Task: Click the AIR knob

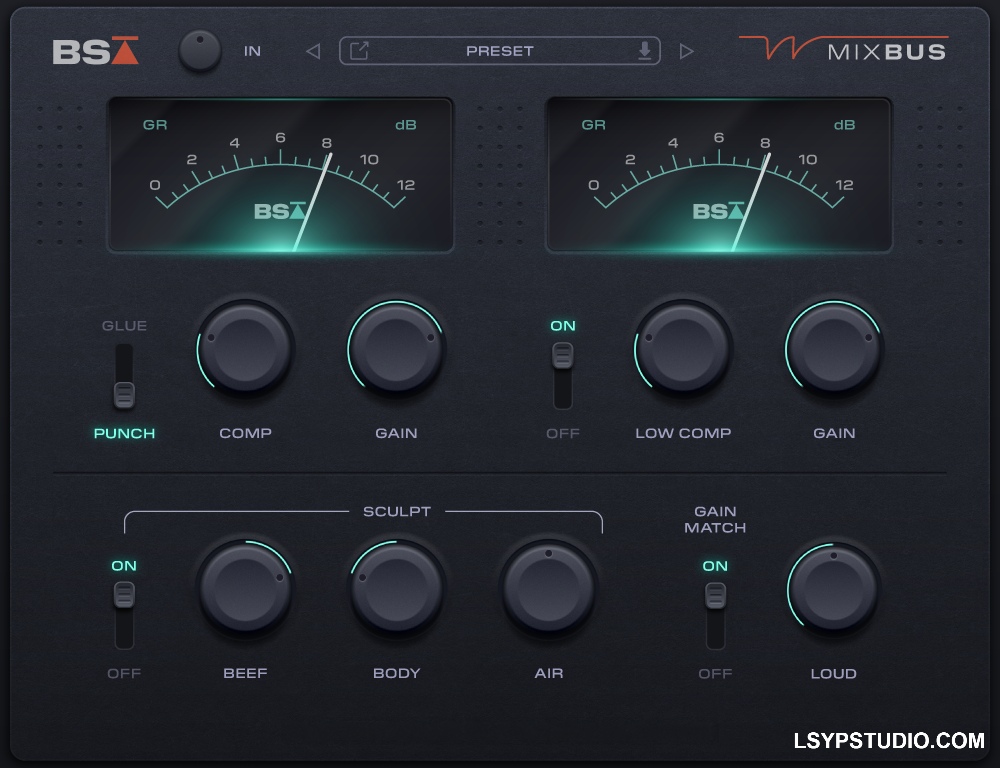Action: pyautogui.click(x=548, y=588)
